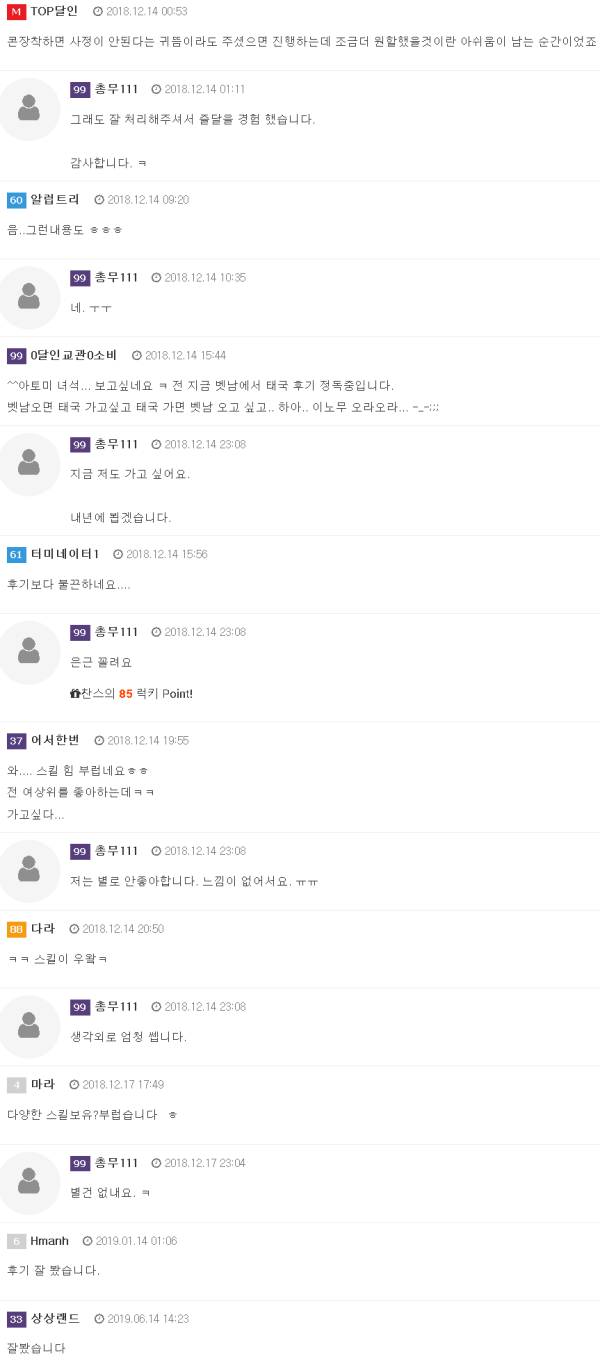The image size is (600, 1361).
Task: Open 상상랜드's username link
Action: click(x=55, y=1319)
